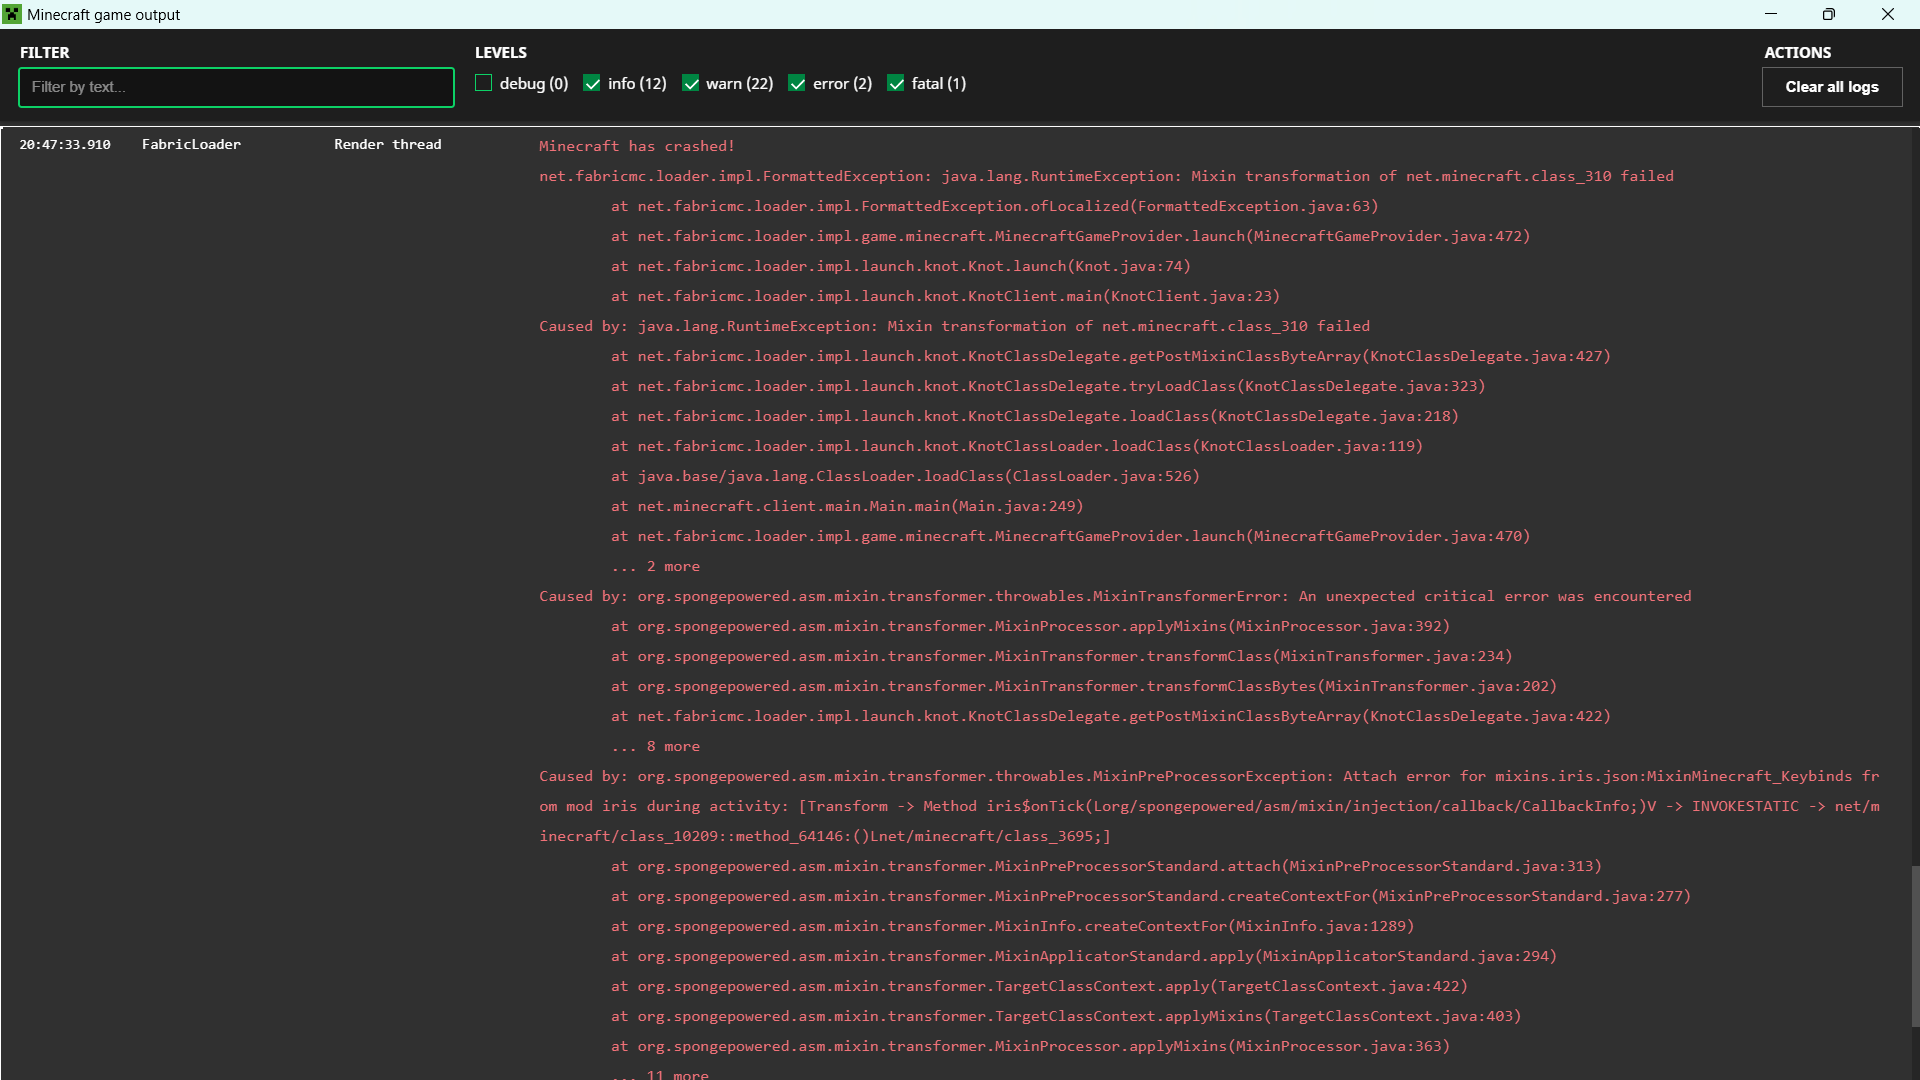Click the ClassLoader.java:526 stack line
This screenshot has width=1920, height=1080.
click(905, 476)
